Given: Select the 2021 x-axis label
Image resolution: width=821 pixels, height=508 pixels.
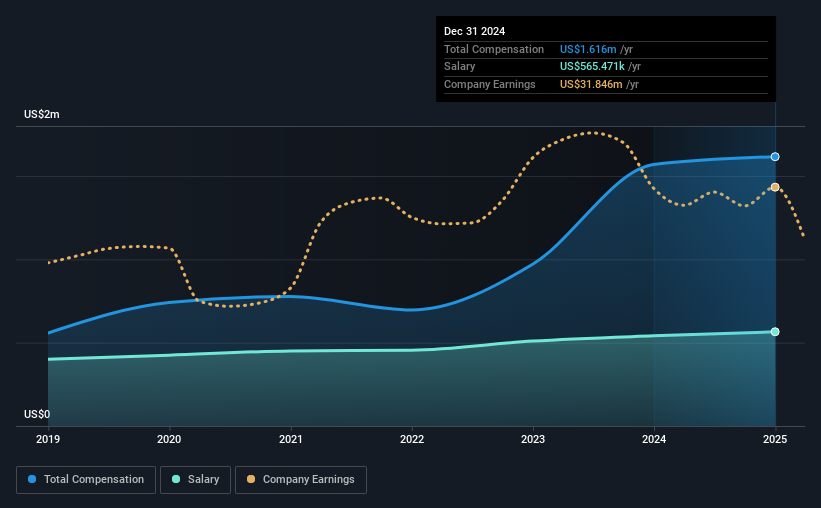Looking at the screenshot, I should 291,439.
